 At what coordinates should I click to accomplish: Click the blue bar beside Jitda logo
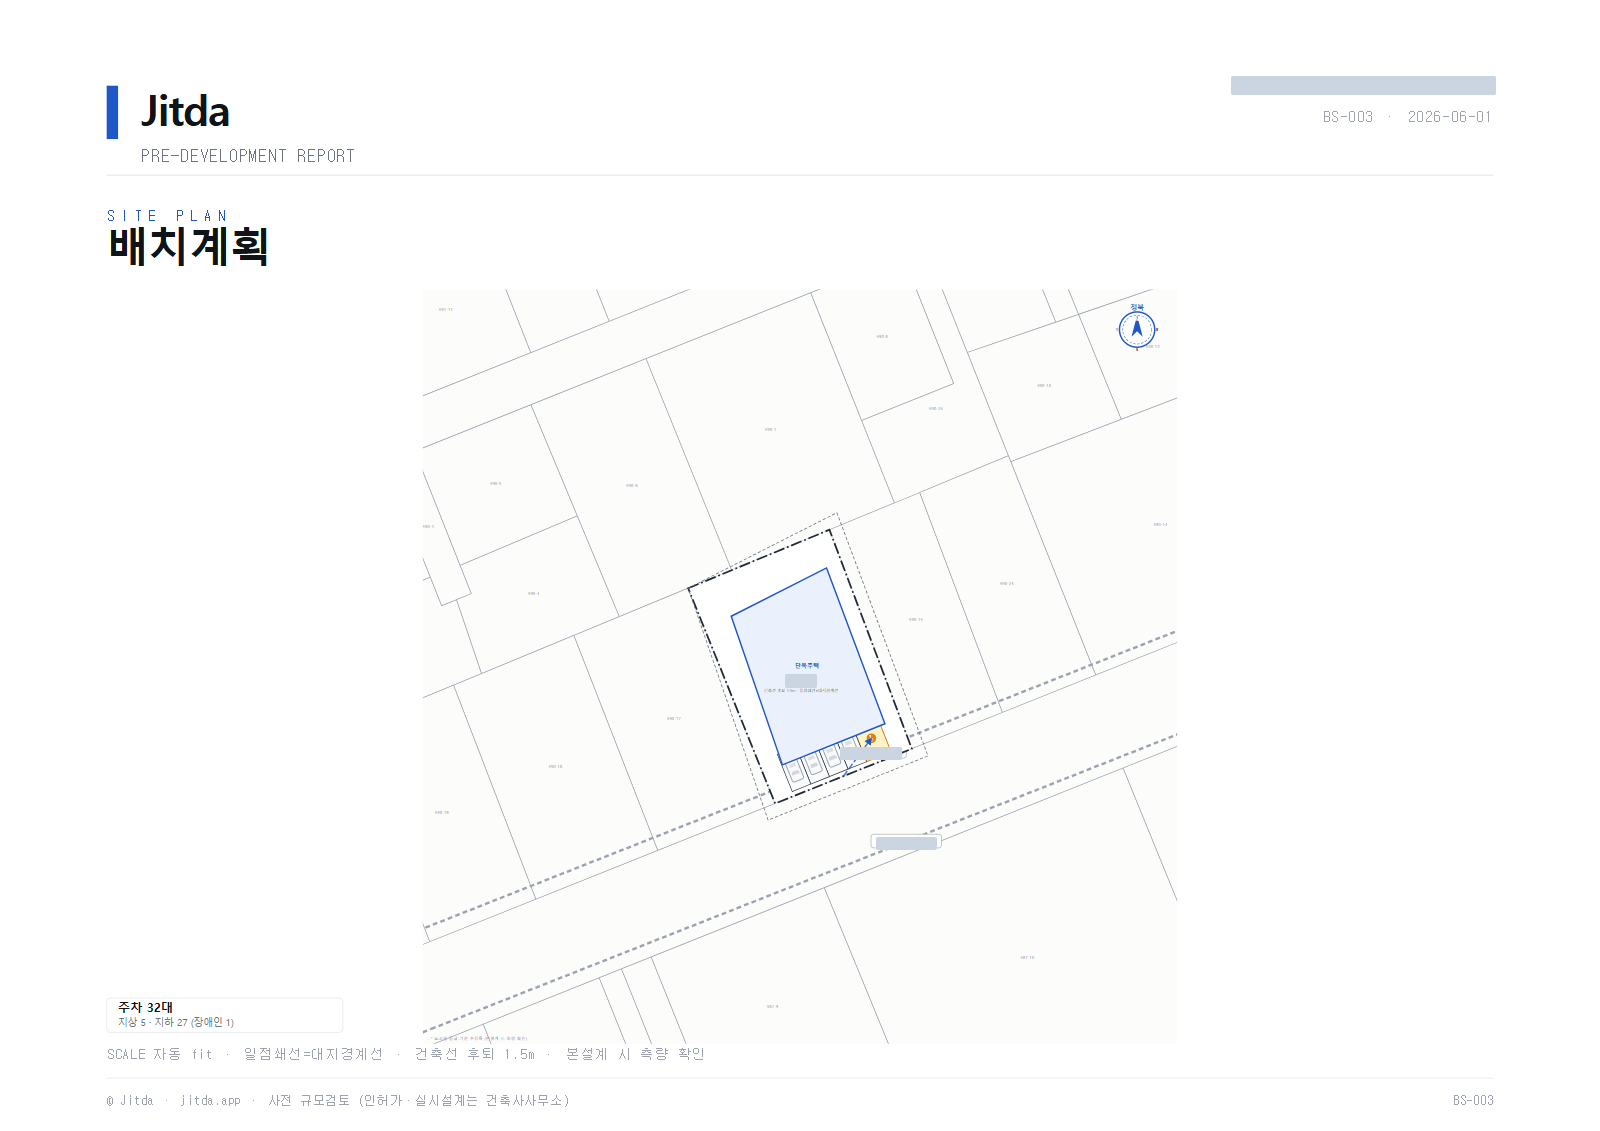coord(112,112)
